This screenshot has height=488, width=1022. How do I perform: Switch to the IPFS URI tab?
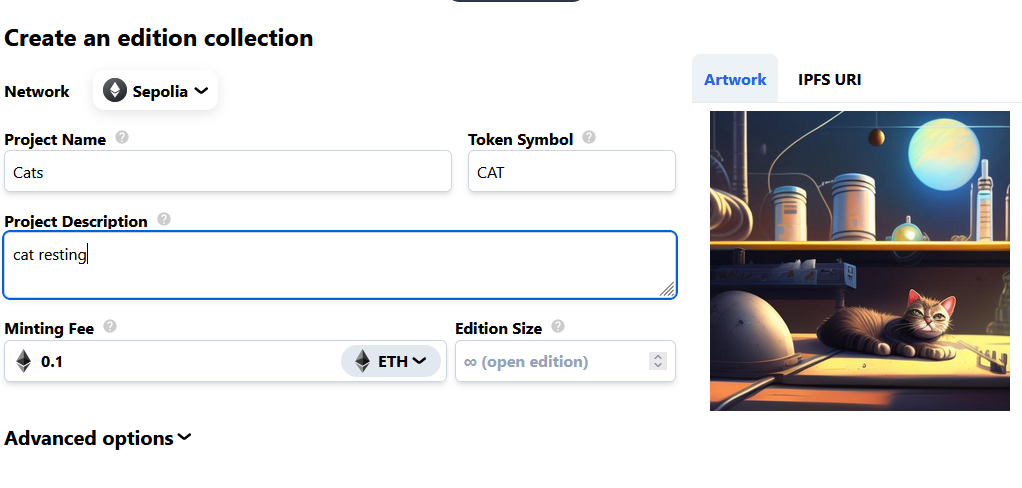(x=829, y=79)
